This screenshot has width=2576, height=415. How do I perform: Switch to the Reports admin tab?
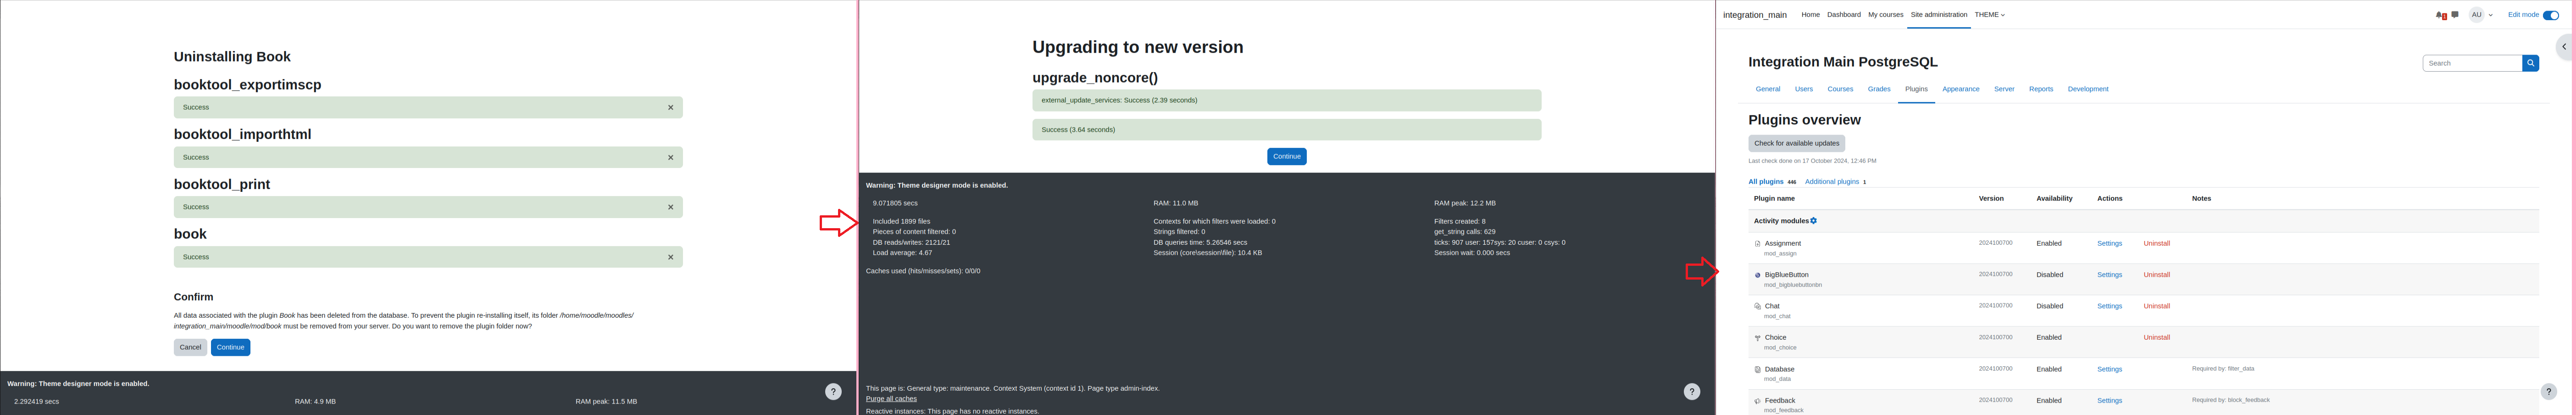(2041, 89)
